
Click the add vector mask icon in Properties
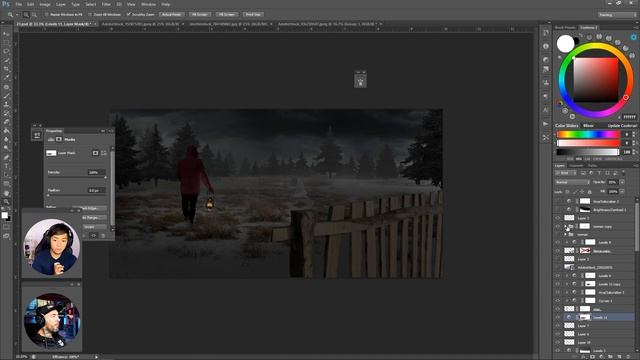[104, 153]
